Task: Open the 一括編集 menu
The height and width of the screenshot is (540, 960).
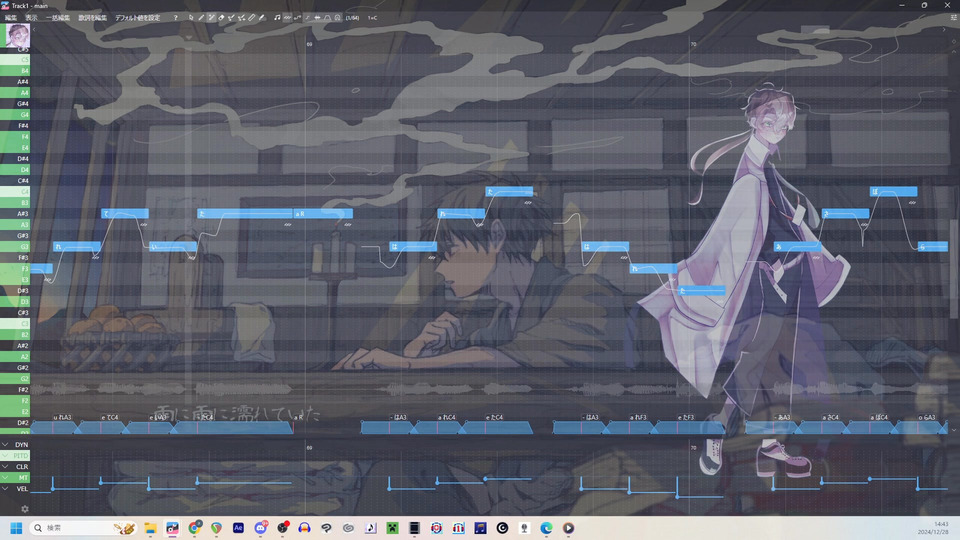Action: click(58, 18)
